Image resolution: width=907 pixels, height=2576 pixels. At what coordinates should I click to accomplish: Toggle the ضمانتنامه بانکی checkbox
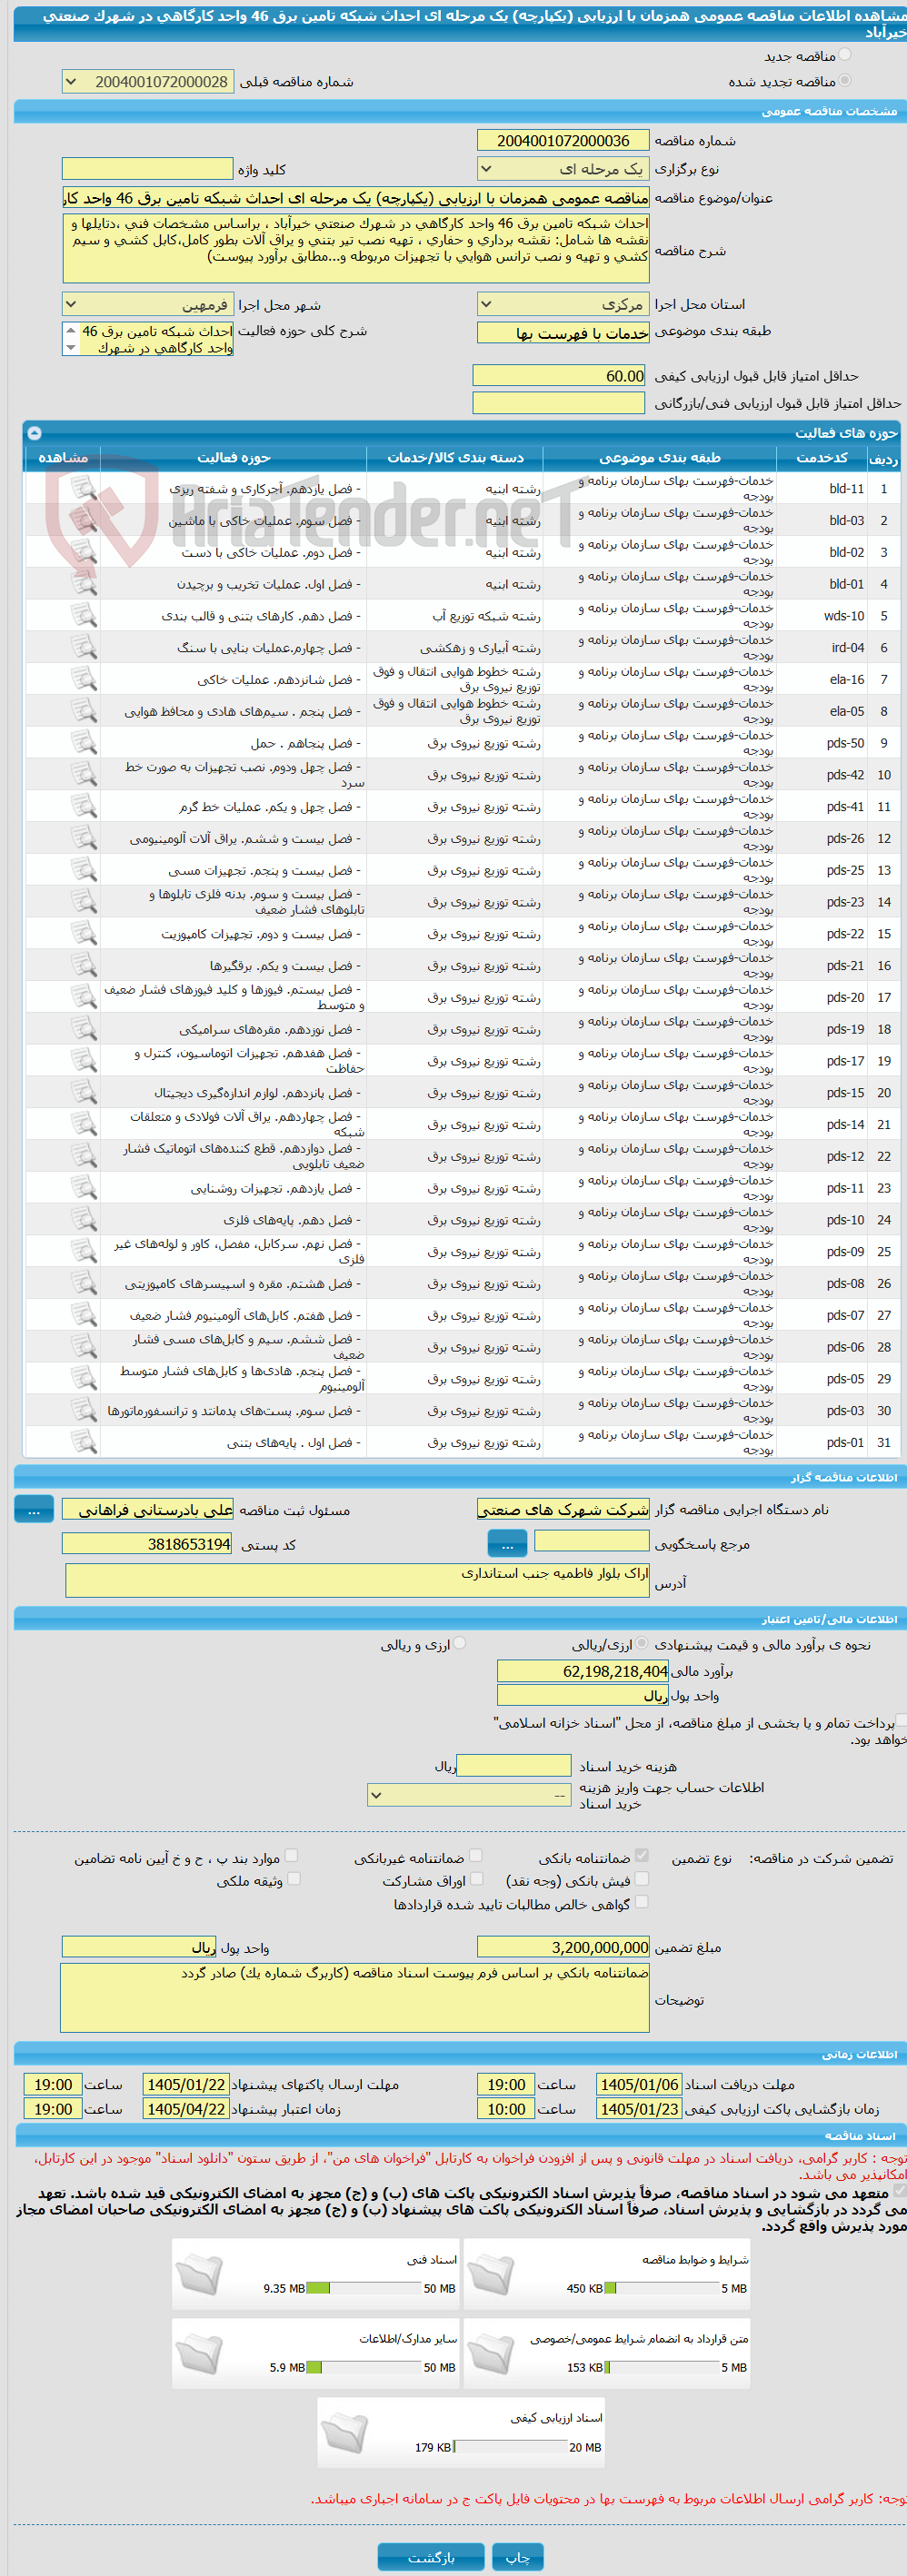click(x=642, y=1855)
